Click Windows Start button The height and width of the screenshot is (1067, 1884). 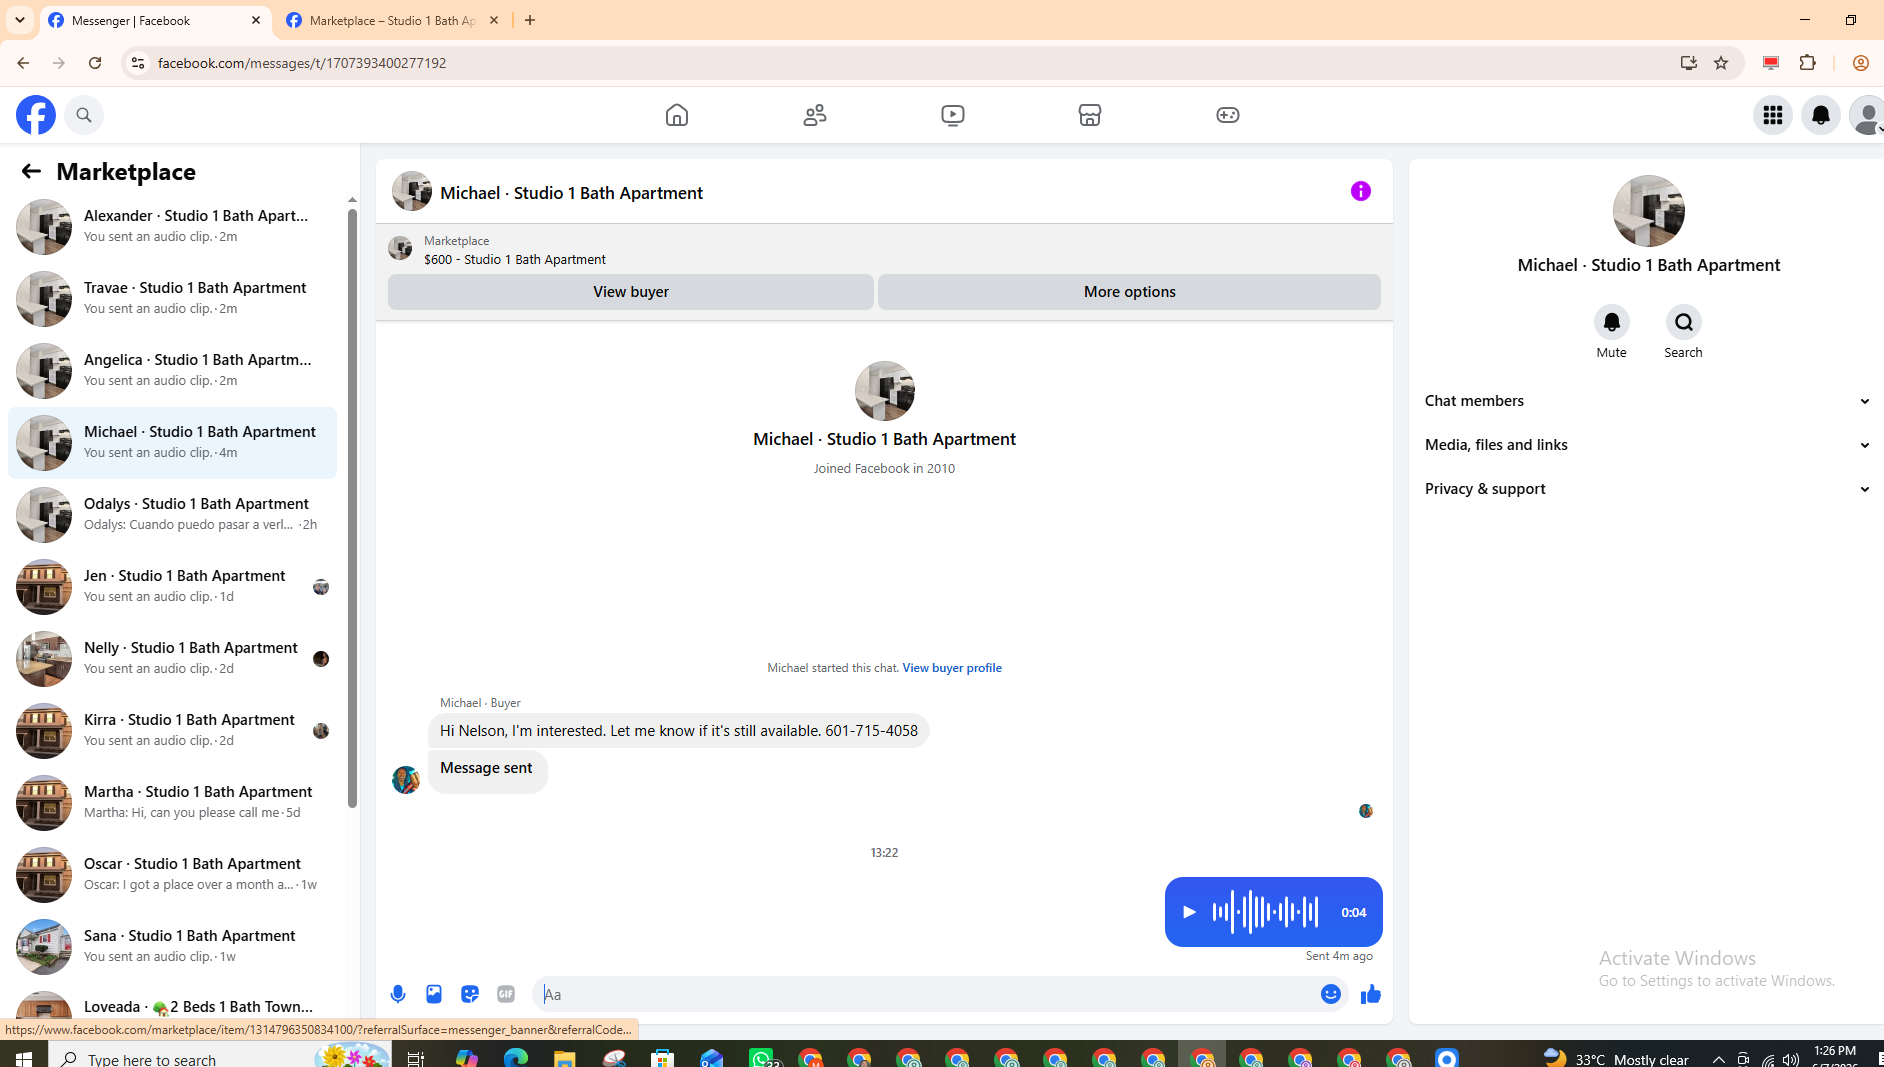[24, 1057]
